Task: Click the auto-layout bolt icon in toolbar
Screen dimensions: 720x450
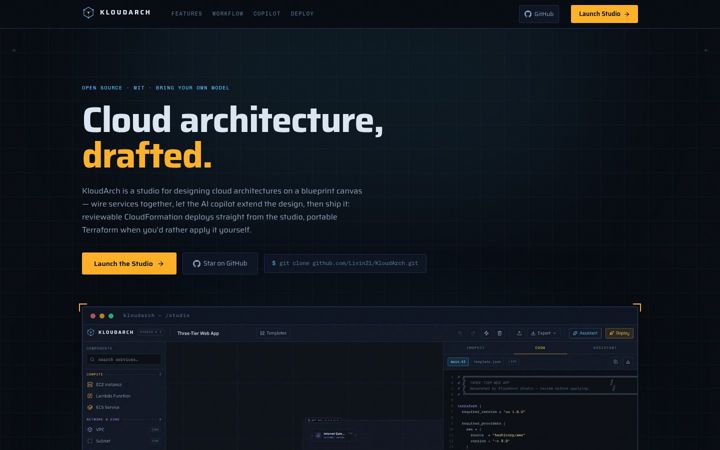Action: [x=486, y=333]
